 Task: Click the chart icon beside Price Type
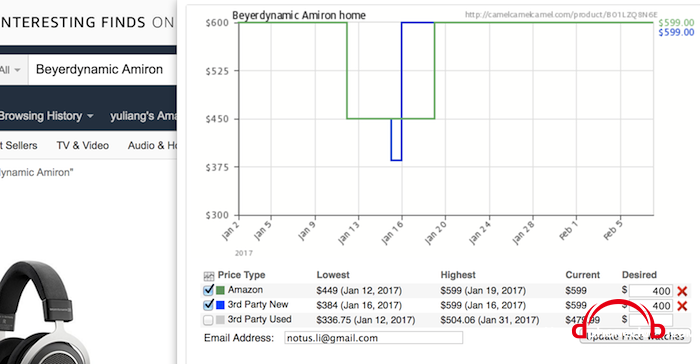(x=208, y=276)
